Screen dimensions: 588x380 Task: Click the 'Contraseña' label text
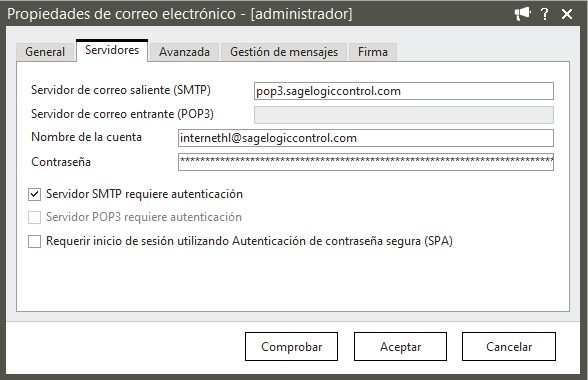point(61,162)
